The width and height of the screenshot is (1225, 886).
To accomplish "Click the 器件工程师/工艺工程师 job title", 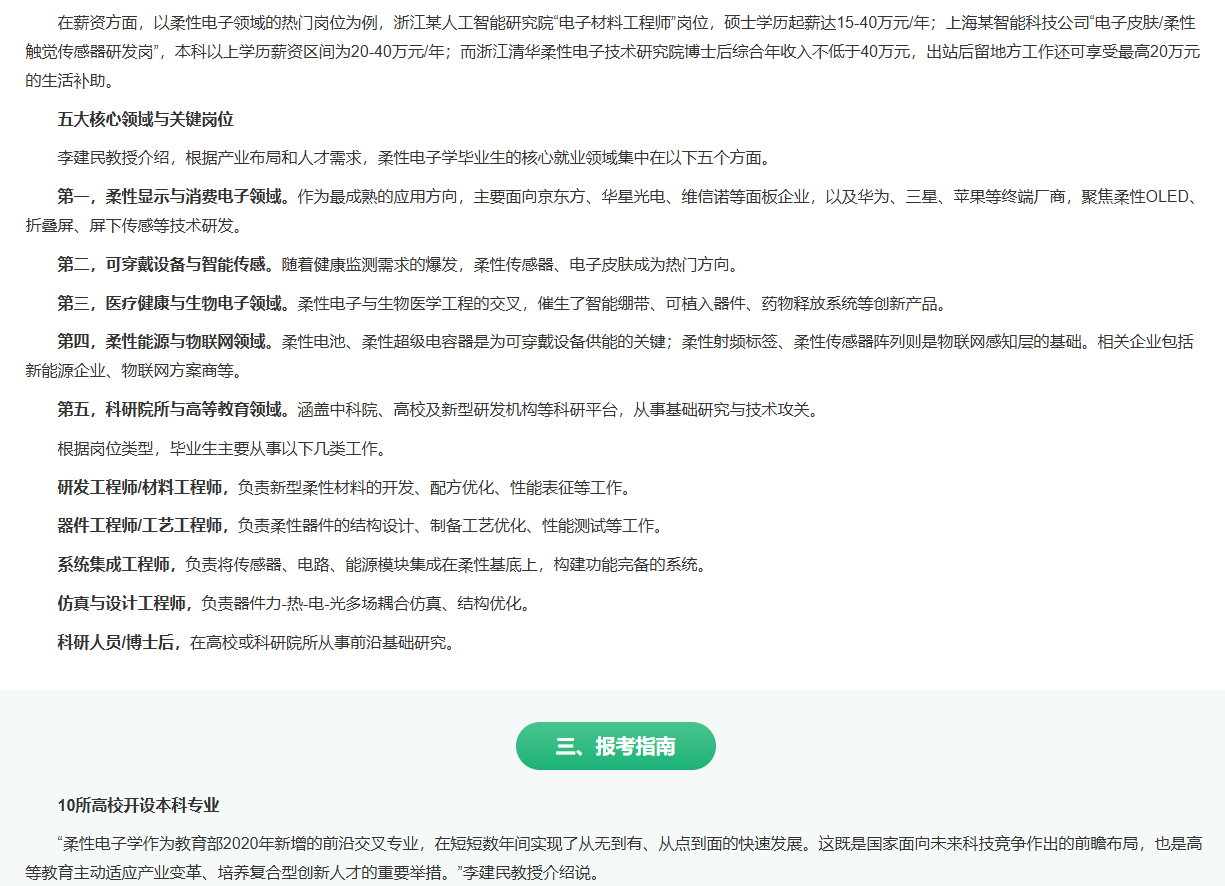I will pos(143,526).
